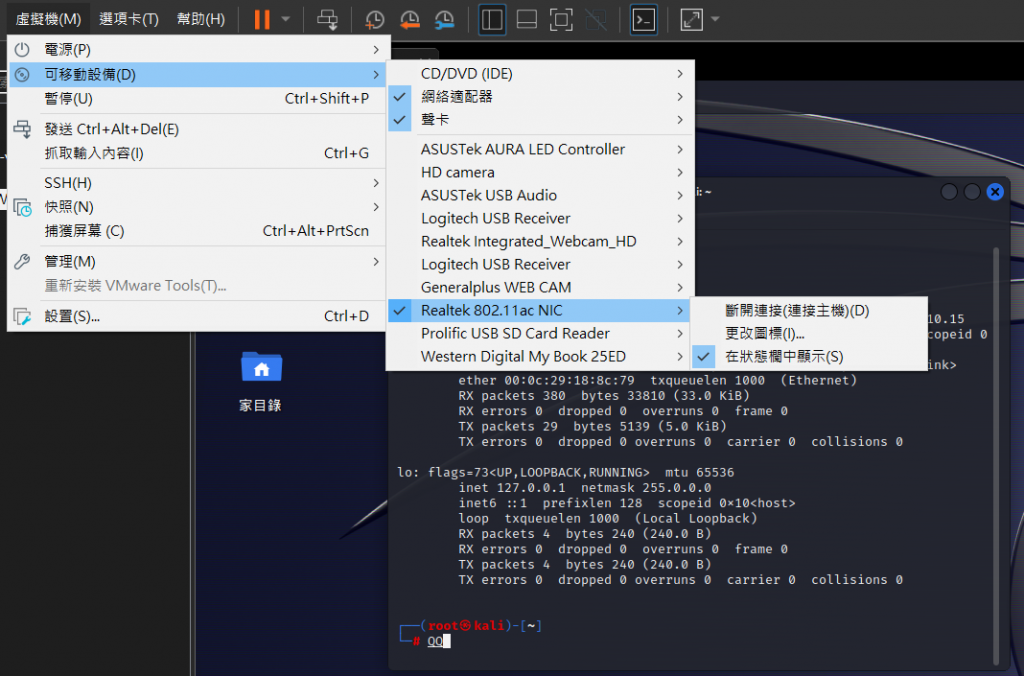
Task: Click 'inet 127.0.0.1' in terminal output
Action: [x=511, y=488]
